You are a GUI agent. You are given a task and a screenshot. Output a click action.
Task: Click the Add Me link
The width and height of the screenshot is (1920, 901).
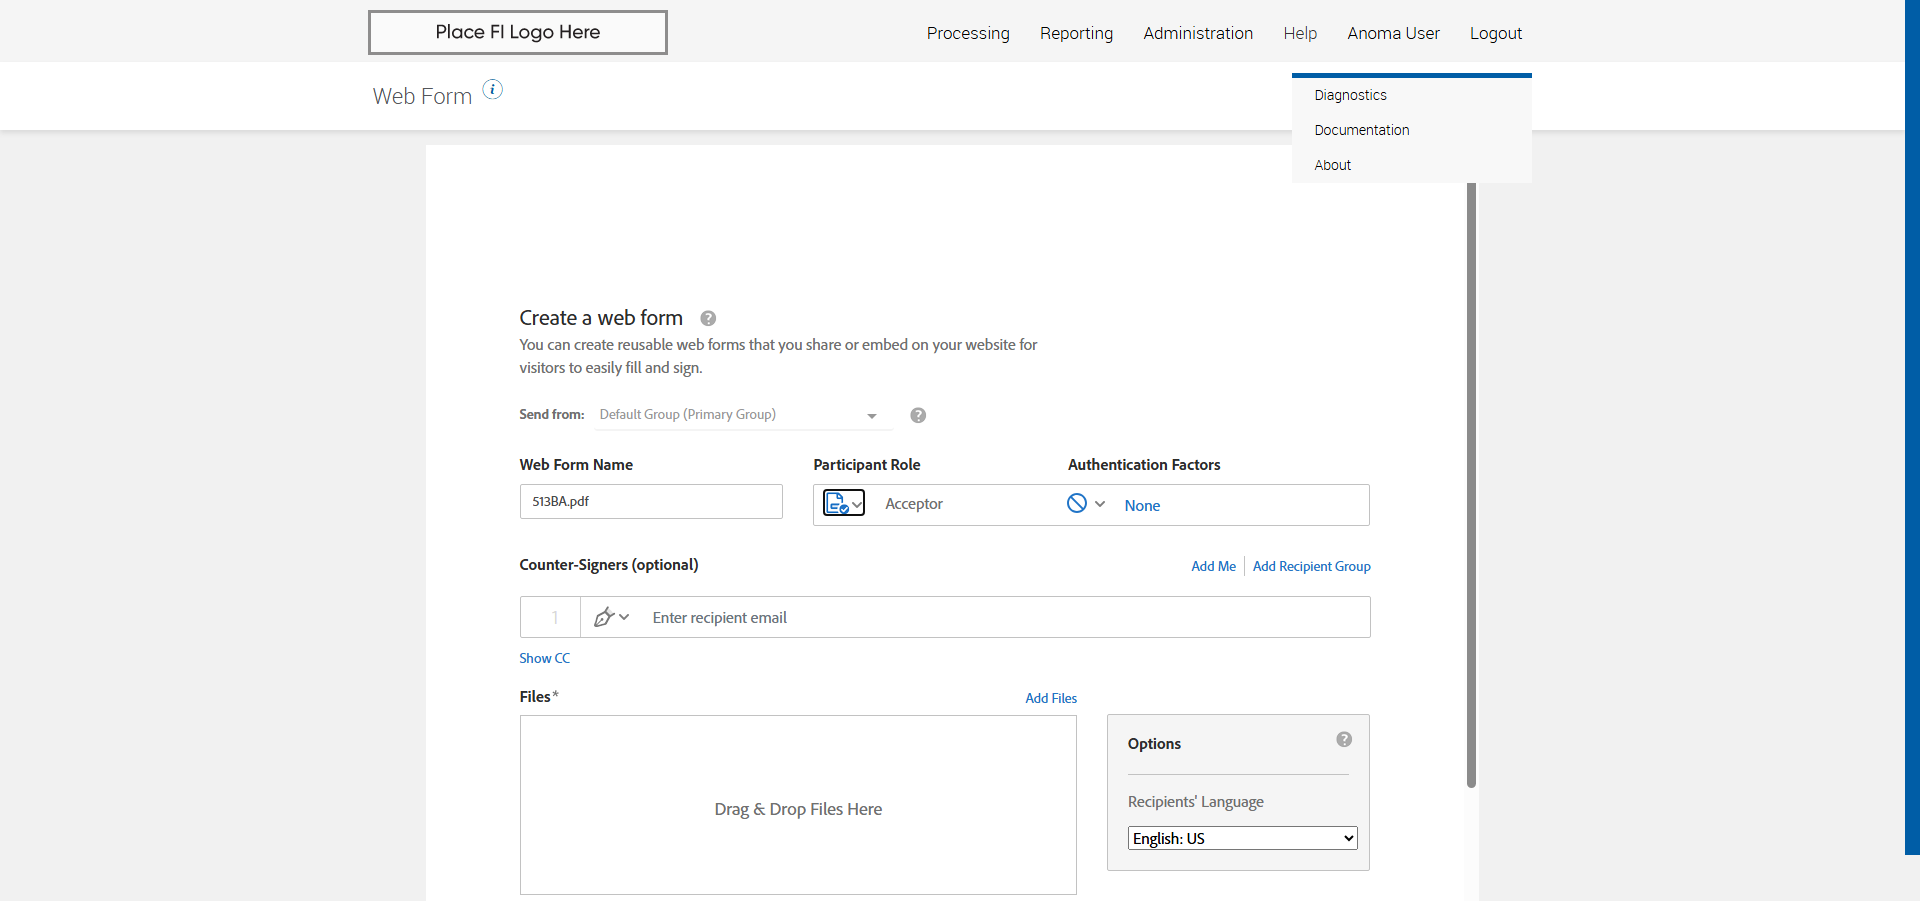pyautogui.click(x=1213, y=566)
